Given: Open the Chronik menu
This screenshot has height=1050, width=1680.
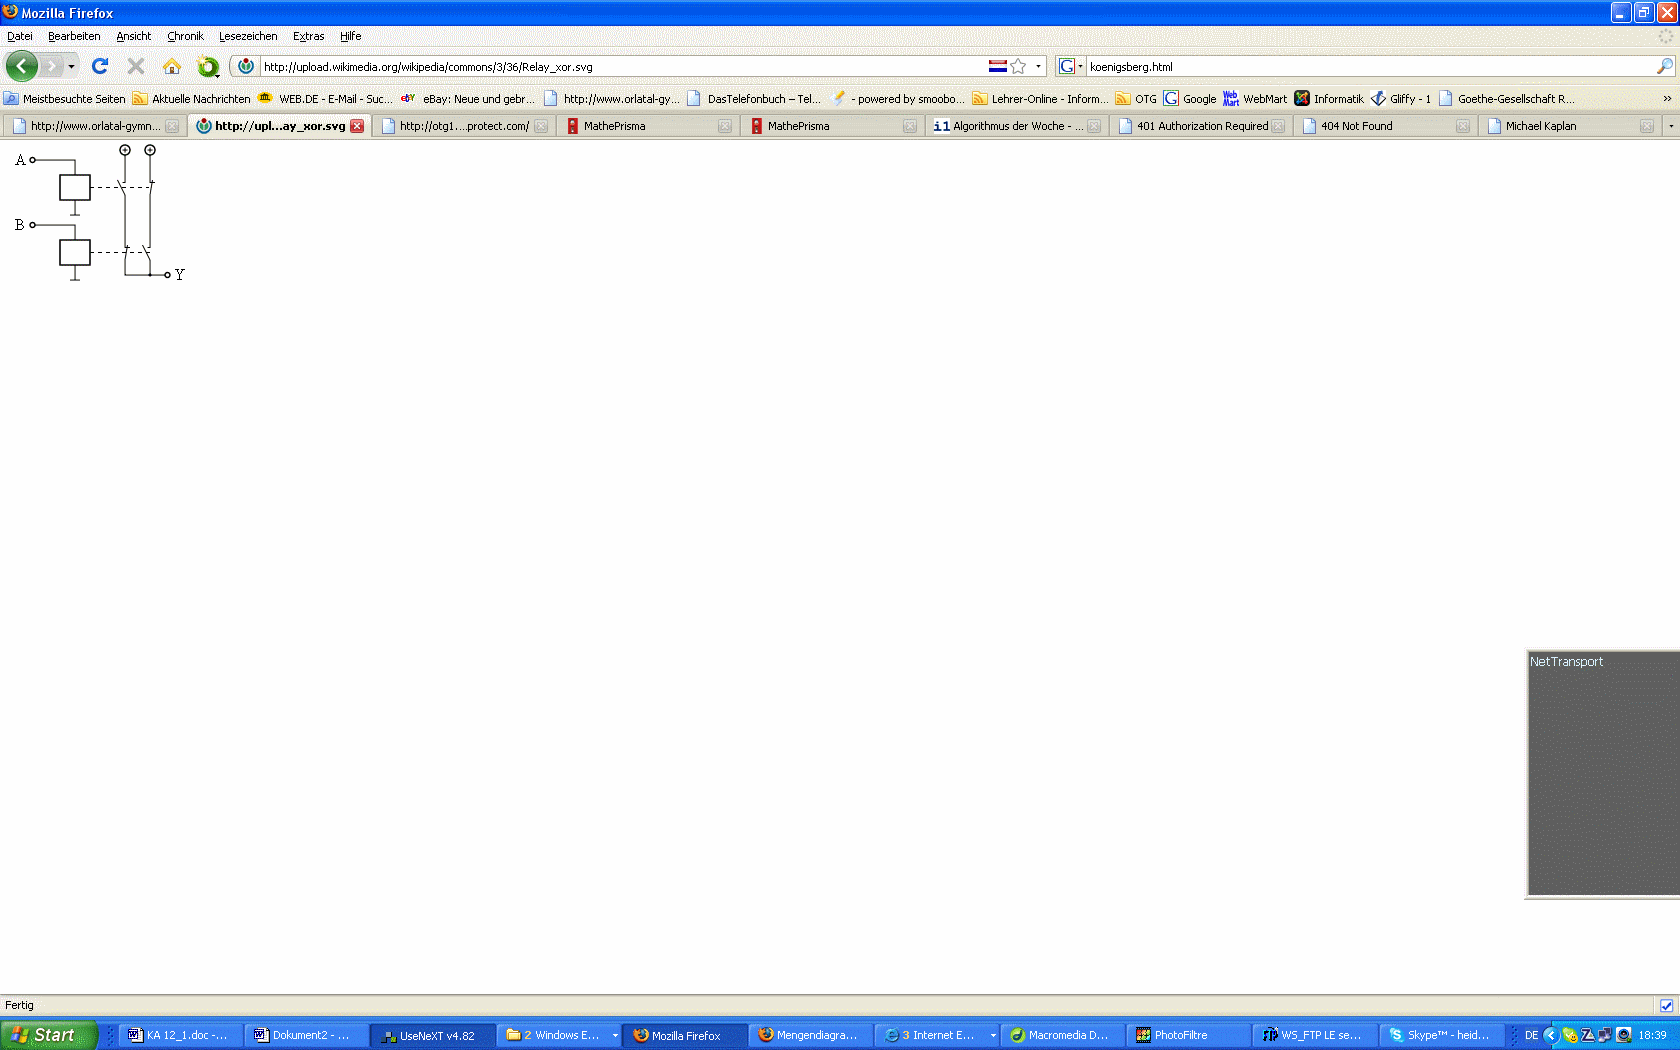Looking at the screenshot, I should click(x=185, y=36).
